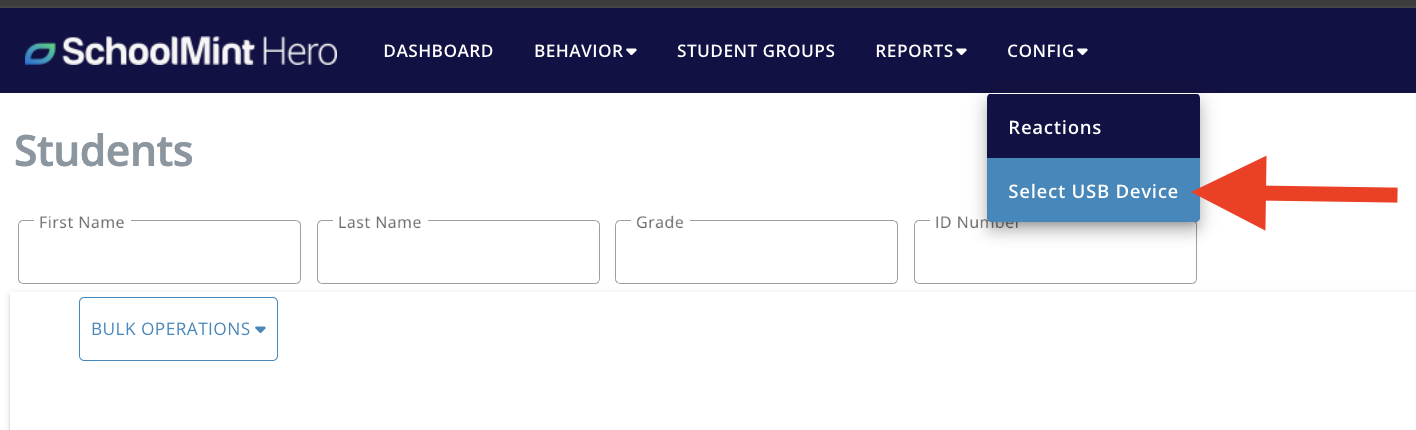The height and width of the screenshot is (430, 1416).
Task: Click into the ID Number field
Action: (x=1055, y=252)
